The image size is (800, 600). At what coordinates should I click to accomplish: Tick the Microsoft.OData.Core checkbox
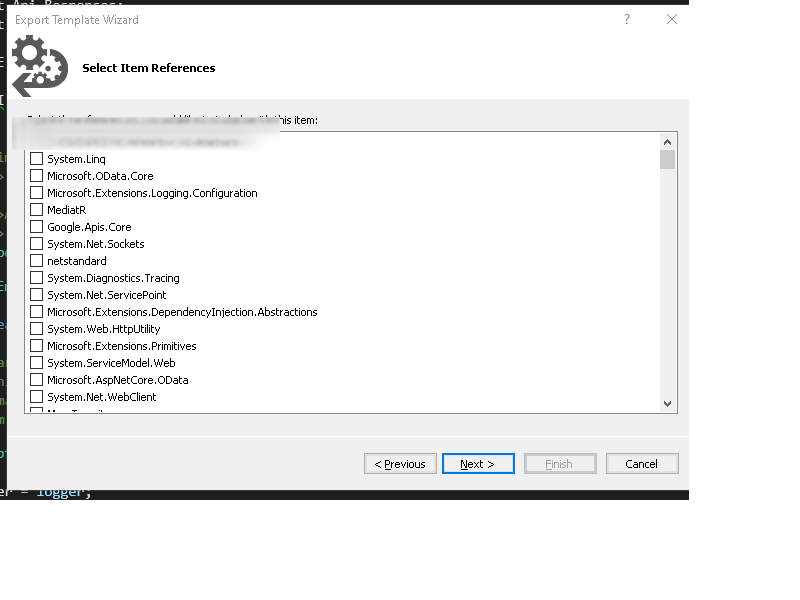[x=36, y=176]
